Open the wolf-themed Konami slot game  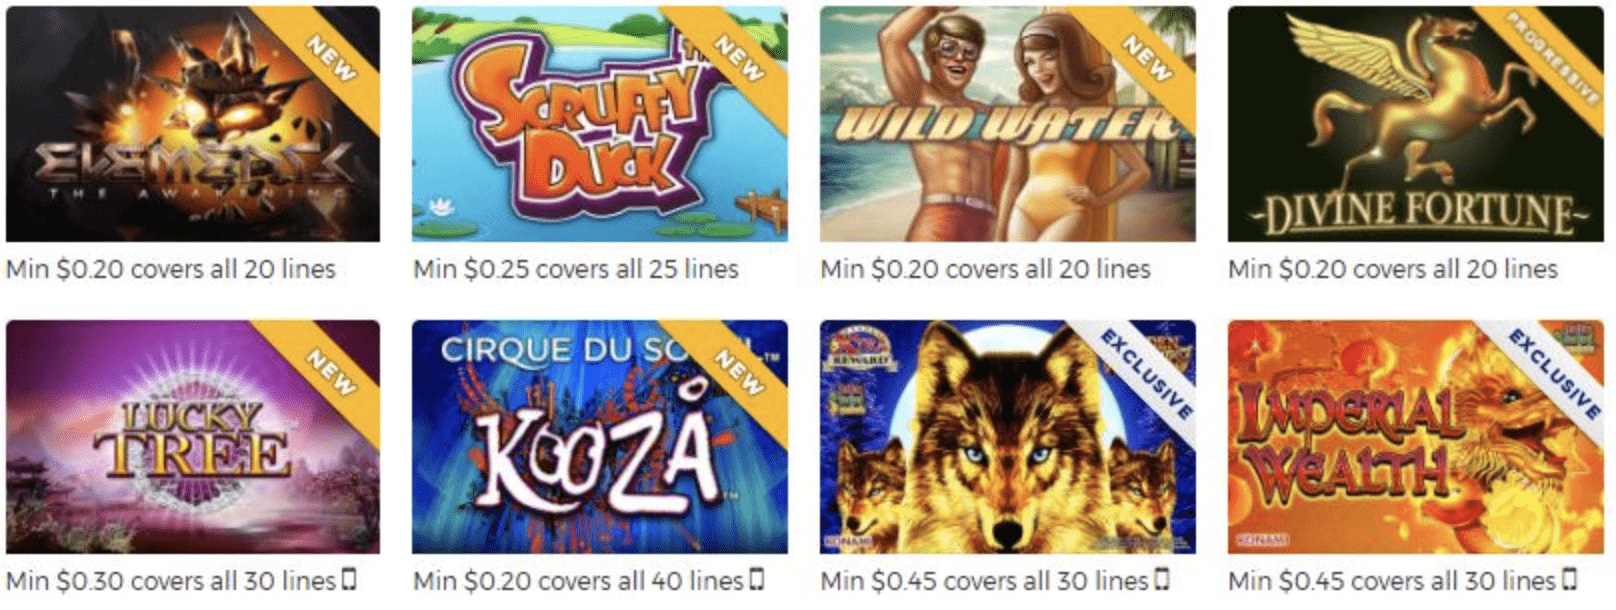pos(1008,437)
